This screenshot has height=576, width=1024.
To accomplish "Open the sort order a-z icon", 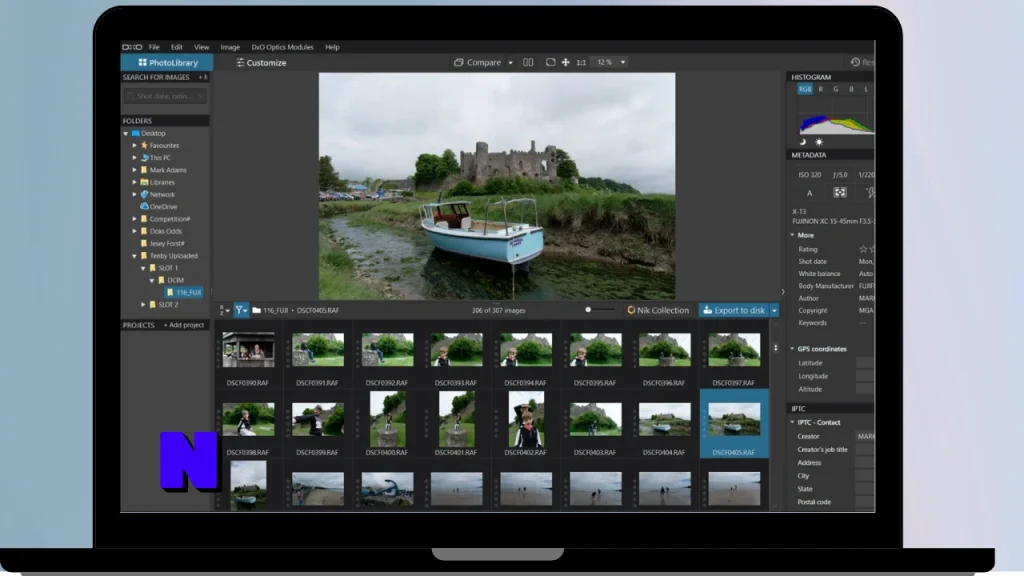I will click(x=224, y=310).
